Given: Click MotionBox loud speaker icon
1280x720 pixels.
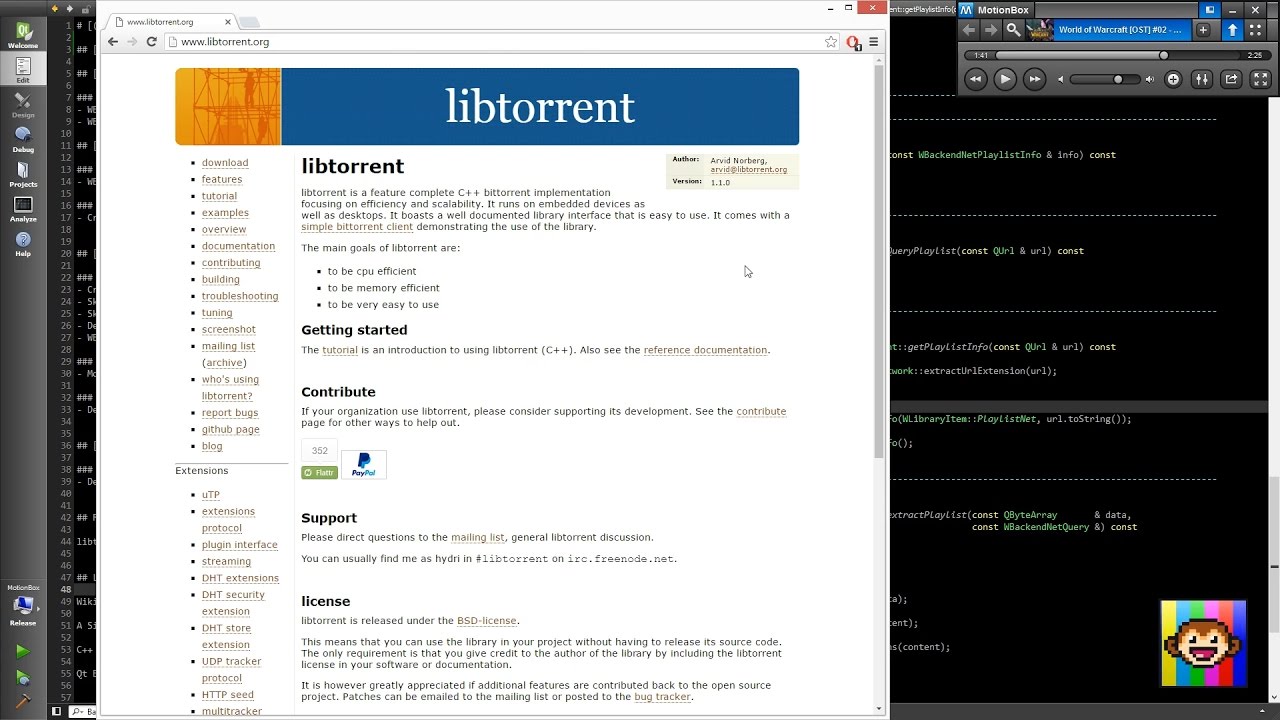Looking at the screenshot, I should [1150, 79].
